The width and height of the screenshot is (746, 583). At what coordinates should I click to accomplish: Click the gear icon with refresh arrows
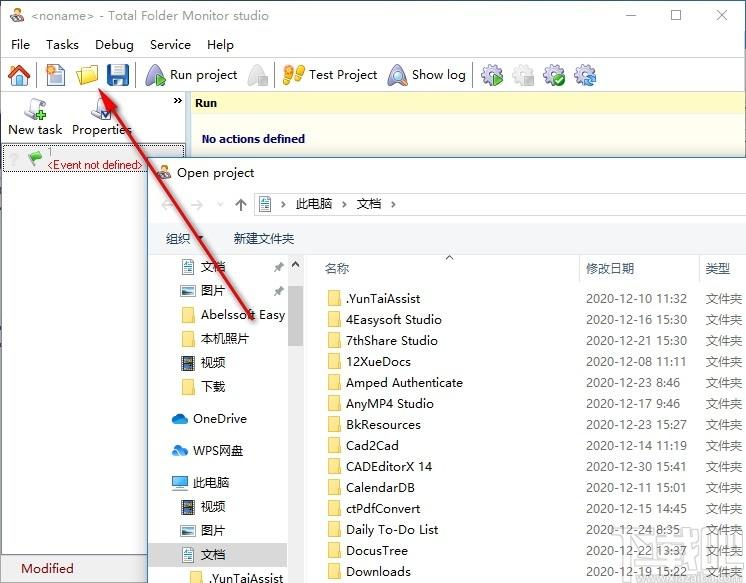(585, 75)
